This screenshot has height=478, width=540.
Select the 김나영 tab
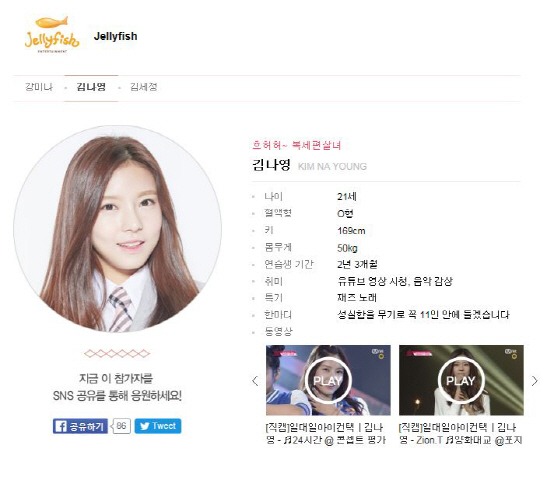pyautogui.click(x=91, y=87)
